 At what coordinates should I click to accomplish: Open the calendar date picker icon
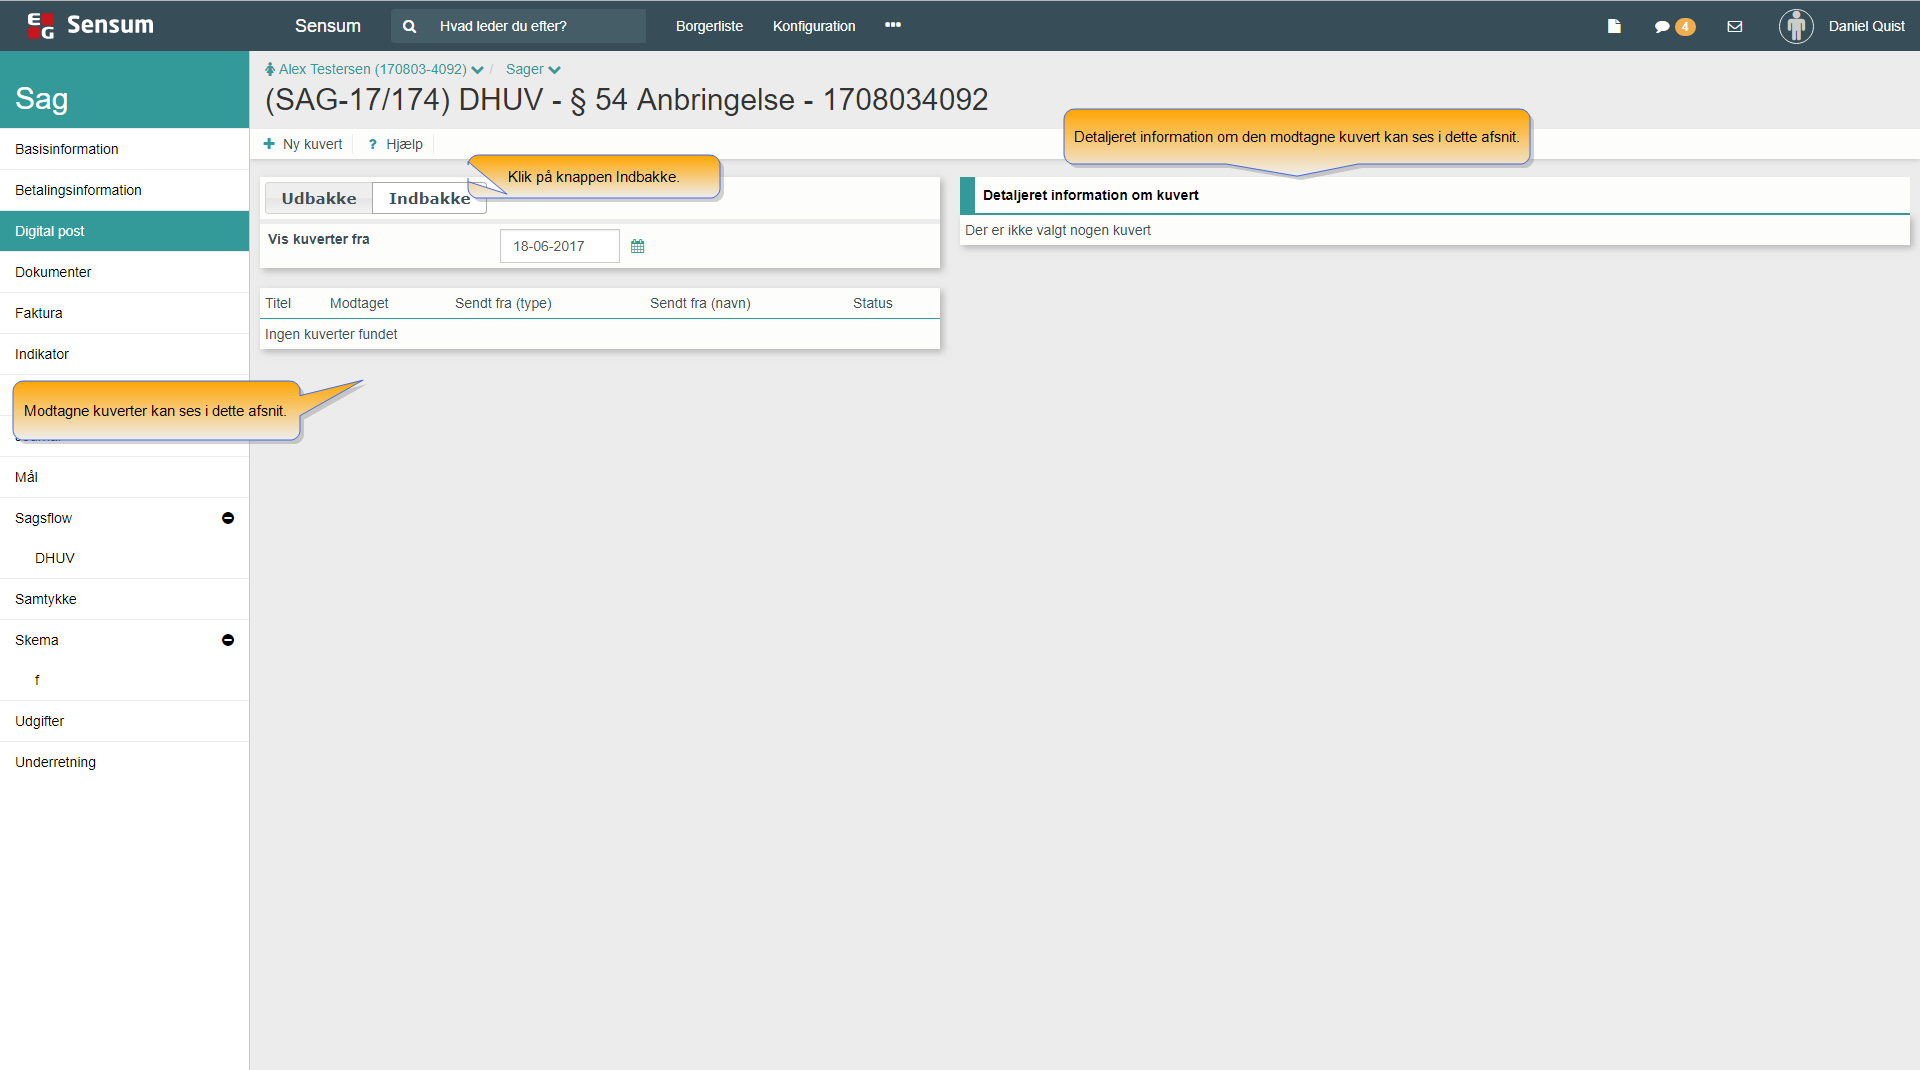pyautogui.click(x=638, y=246)
